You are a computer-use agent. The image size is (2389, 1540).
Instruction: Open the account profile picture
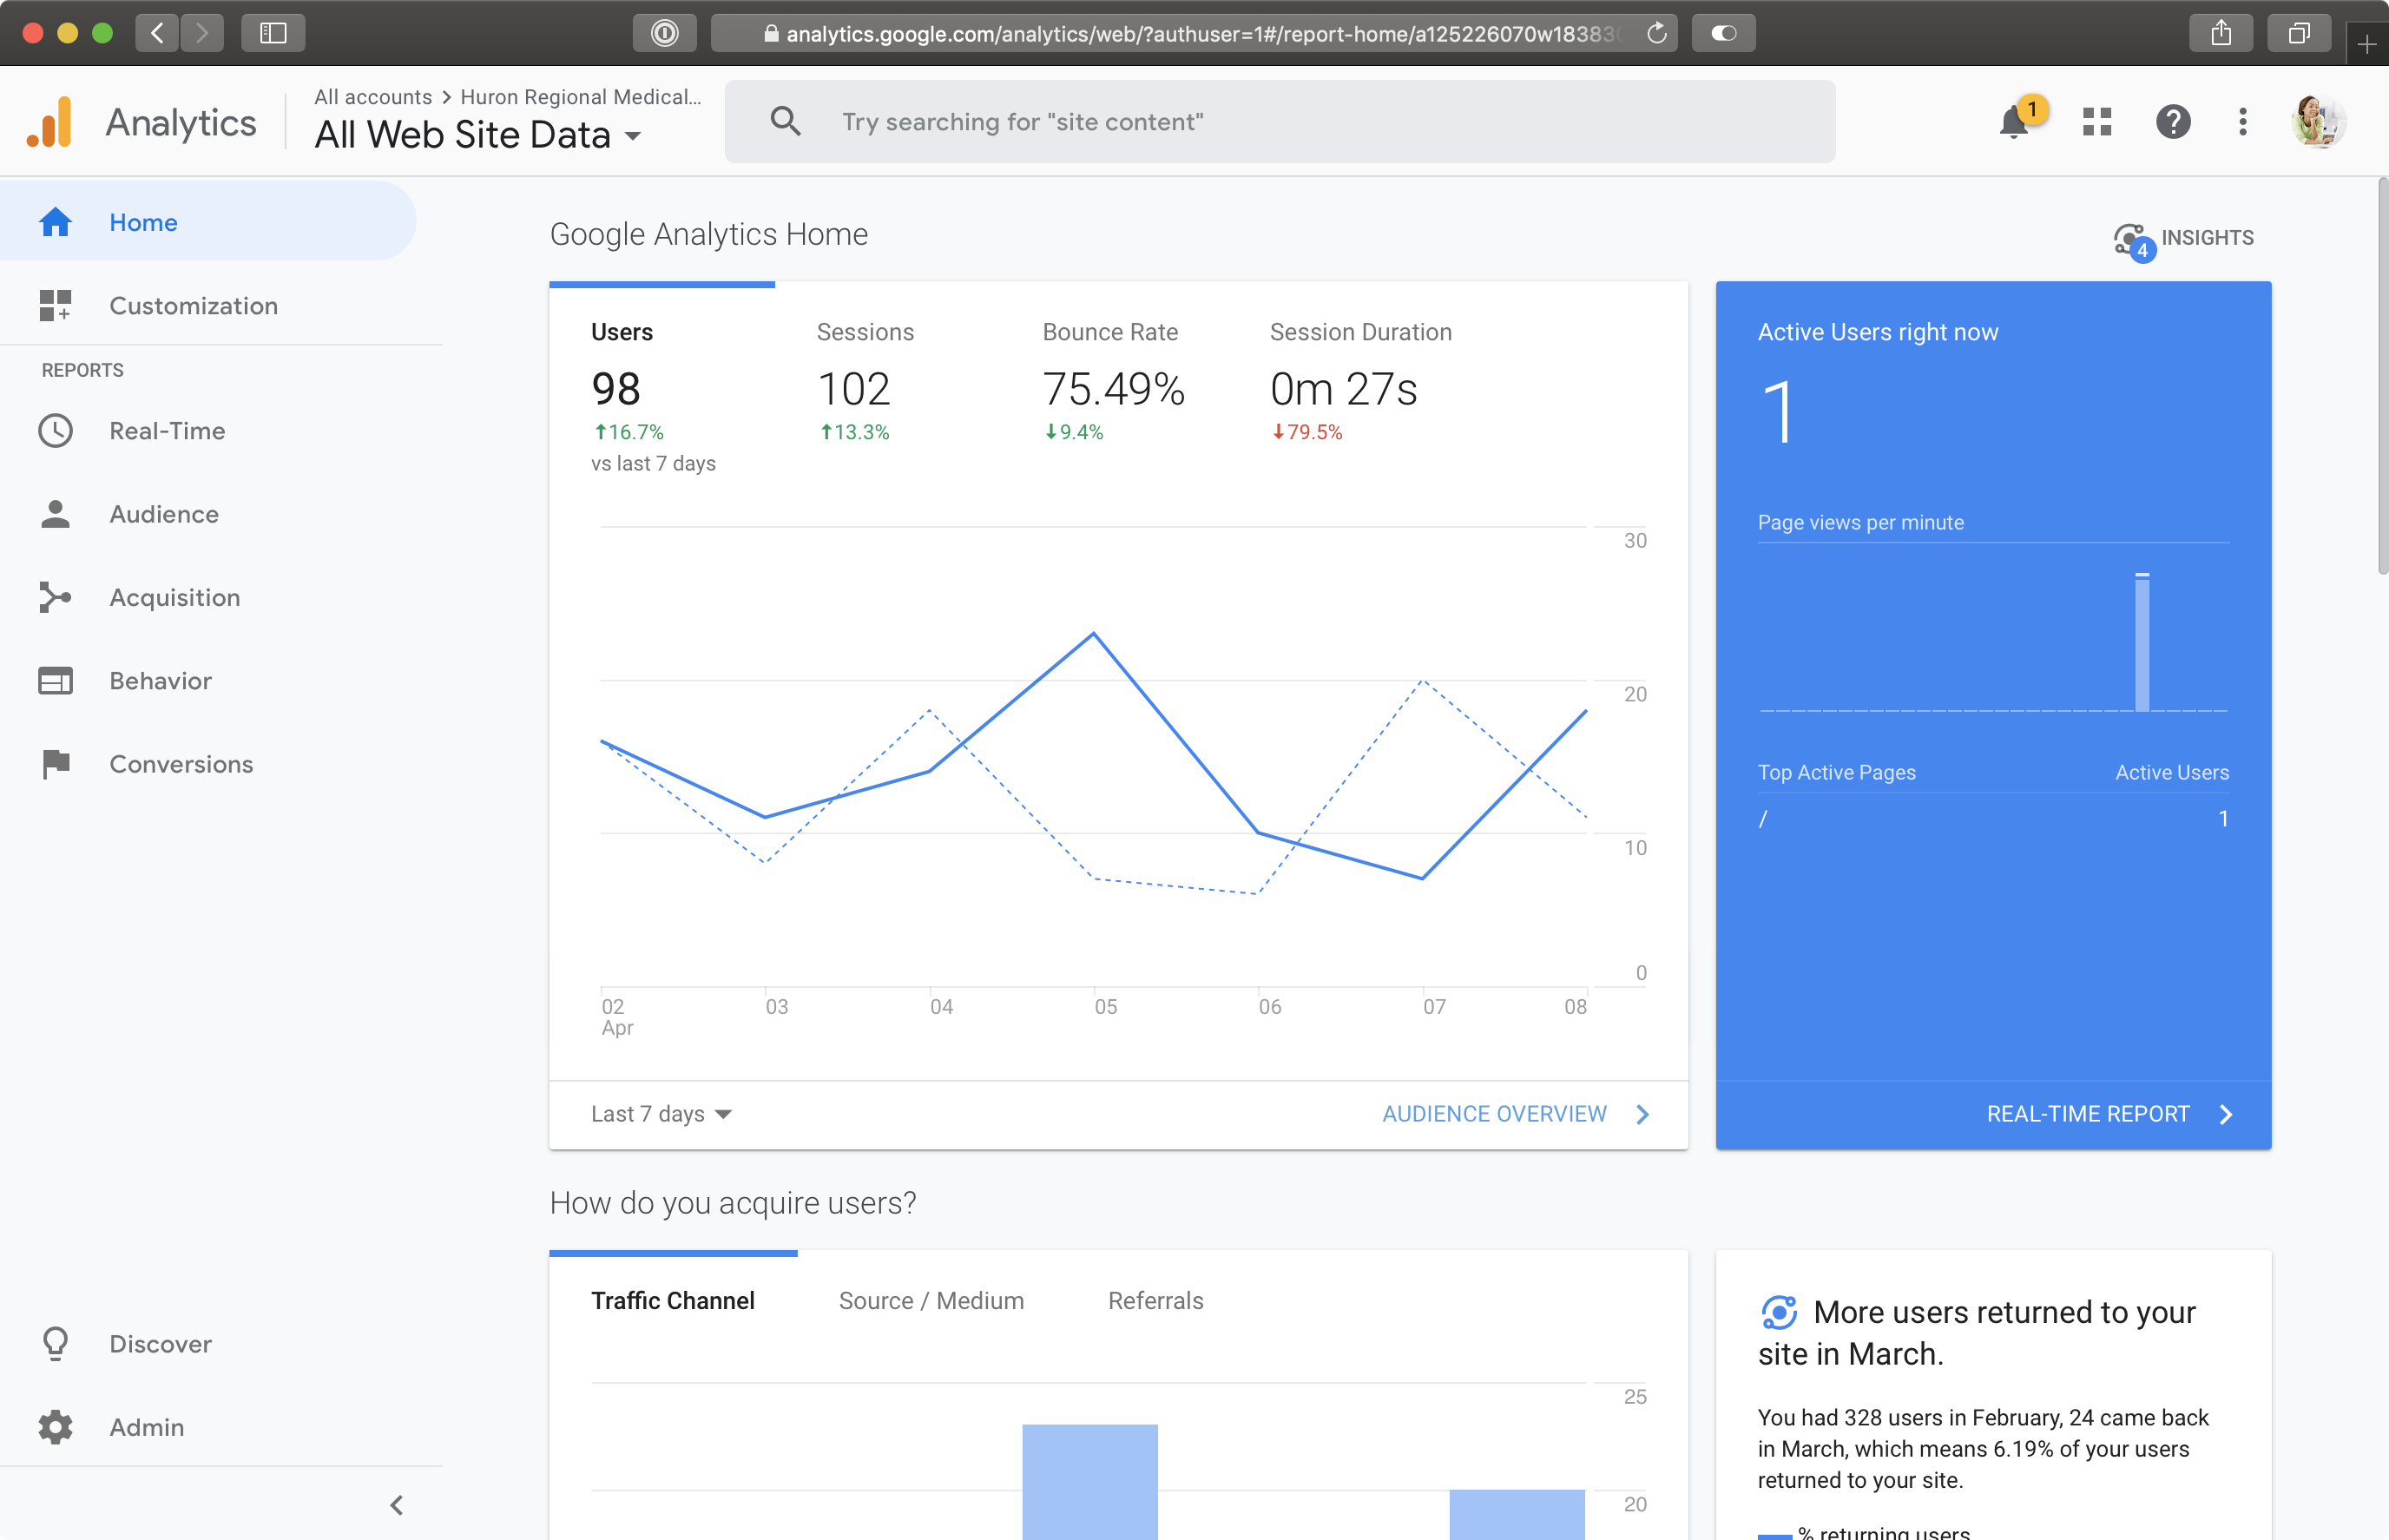[2319, 122]
